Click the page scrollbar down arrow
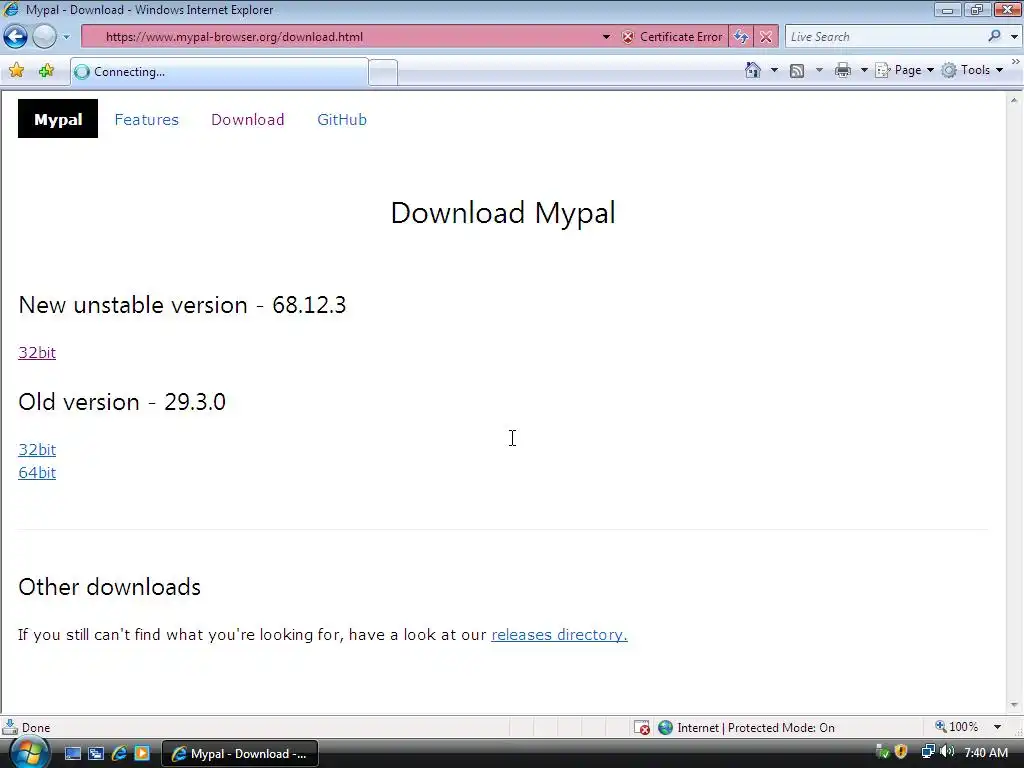The width and height of the screenshot is (1024, 768). coord(1014,705)
